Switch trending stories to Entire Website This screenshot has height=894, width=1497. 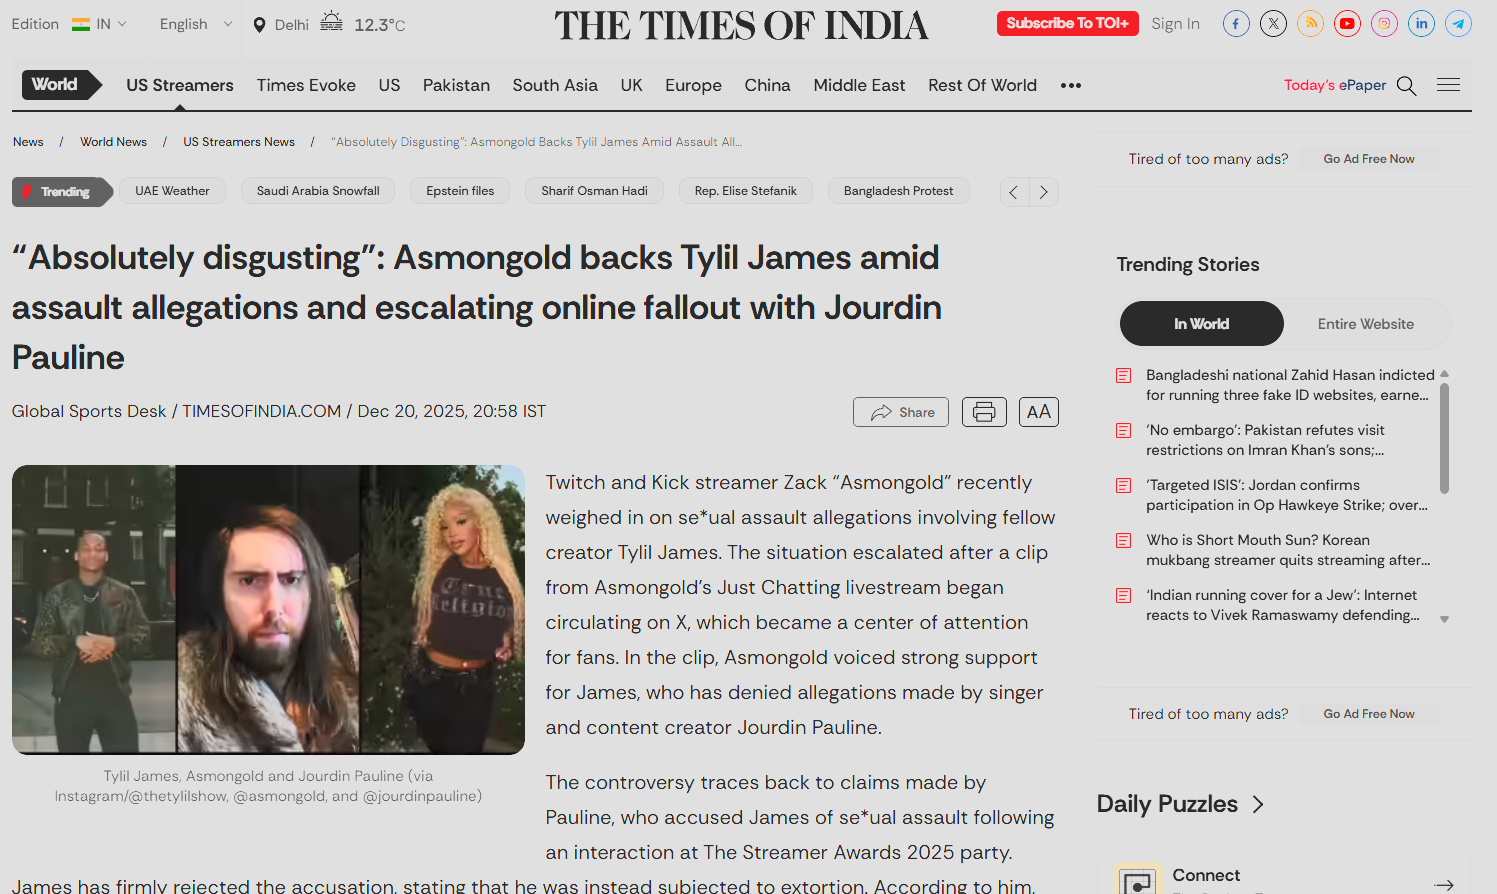click(1366, 324)
